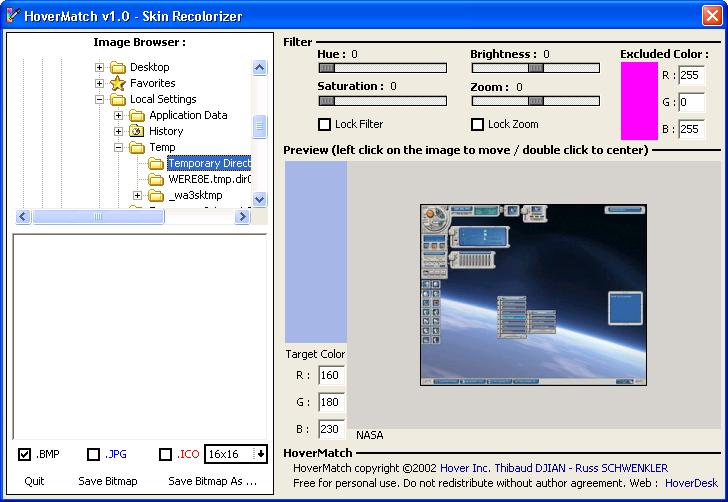Click the Zoom slider track

coord(536,101)
